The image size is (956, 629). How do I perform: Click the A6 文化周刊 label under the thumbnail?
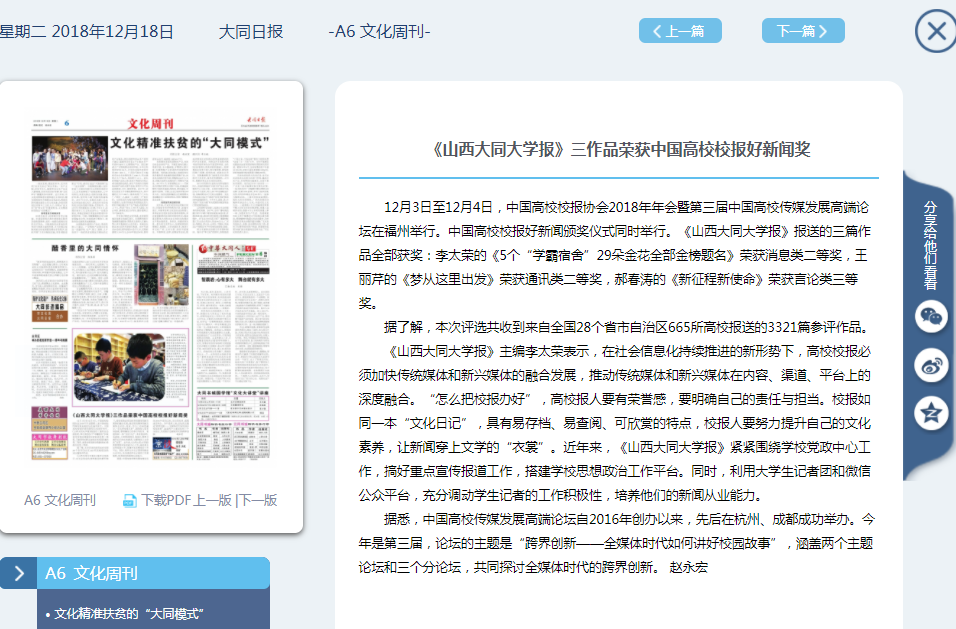coord(60,500)
